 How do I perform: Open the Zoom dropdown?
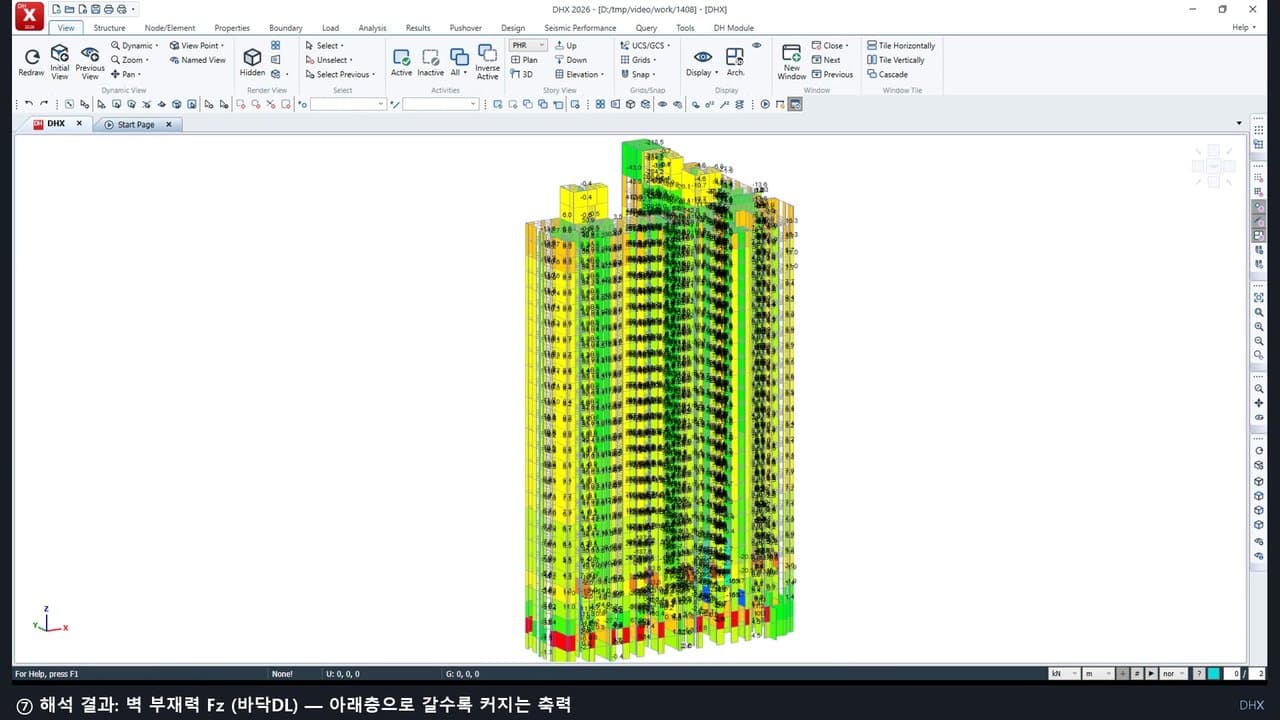point(129,60)
